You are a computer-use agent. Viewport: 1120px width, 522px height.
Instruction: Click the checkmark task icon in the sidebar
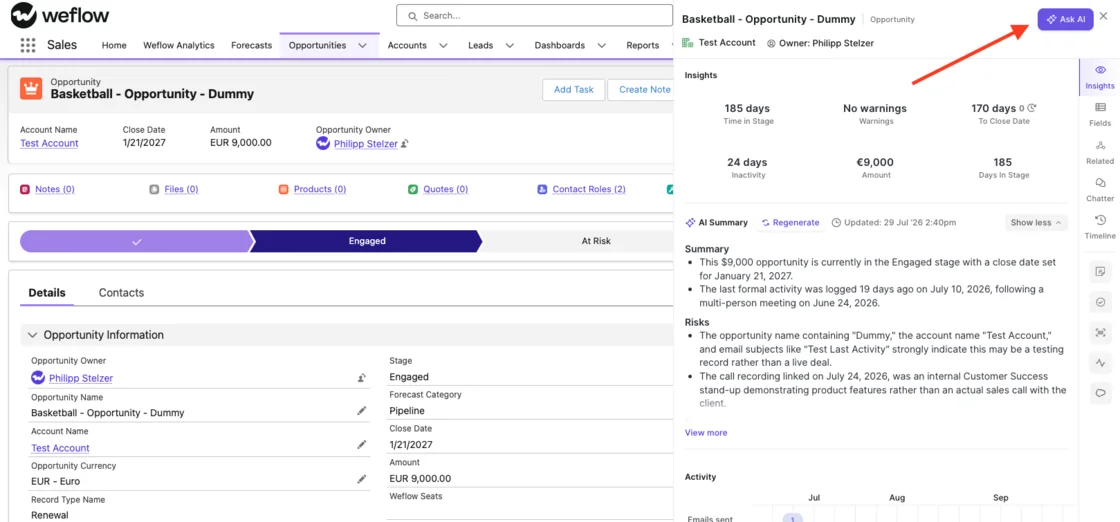pos(1100,302)
